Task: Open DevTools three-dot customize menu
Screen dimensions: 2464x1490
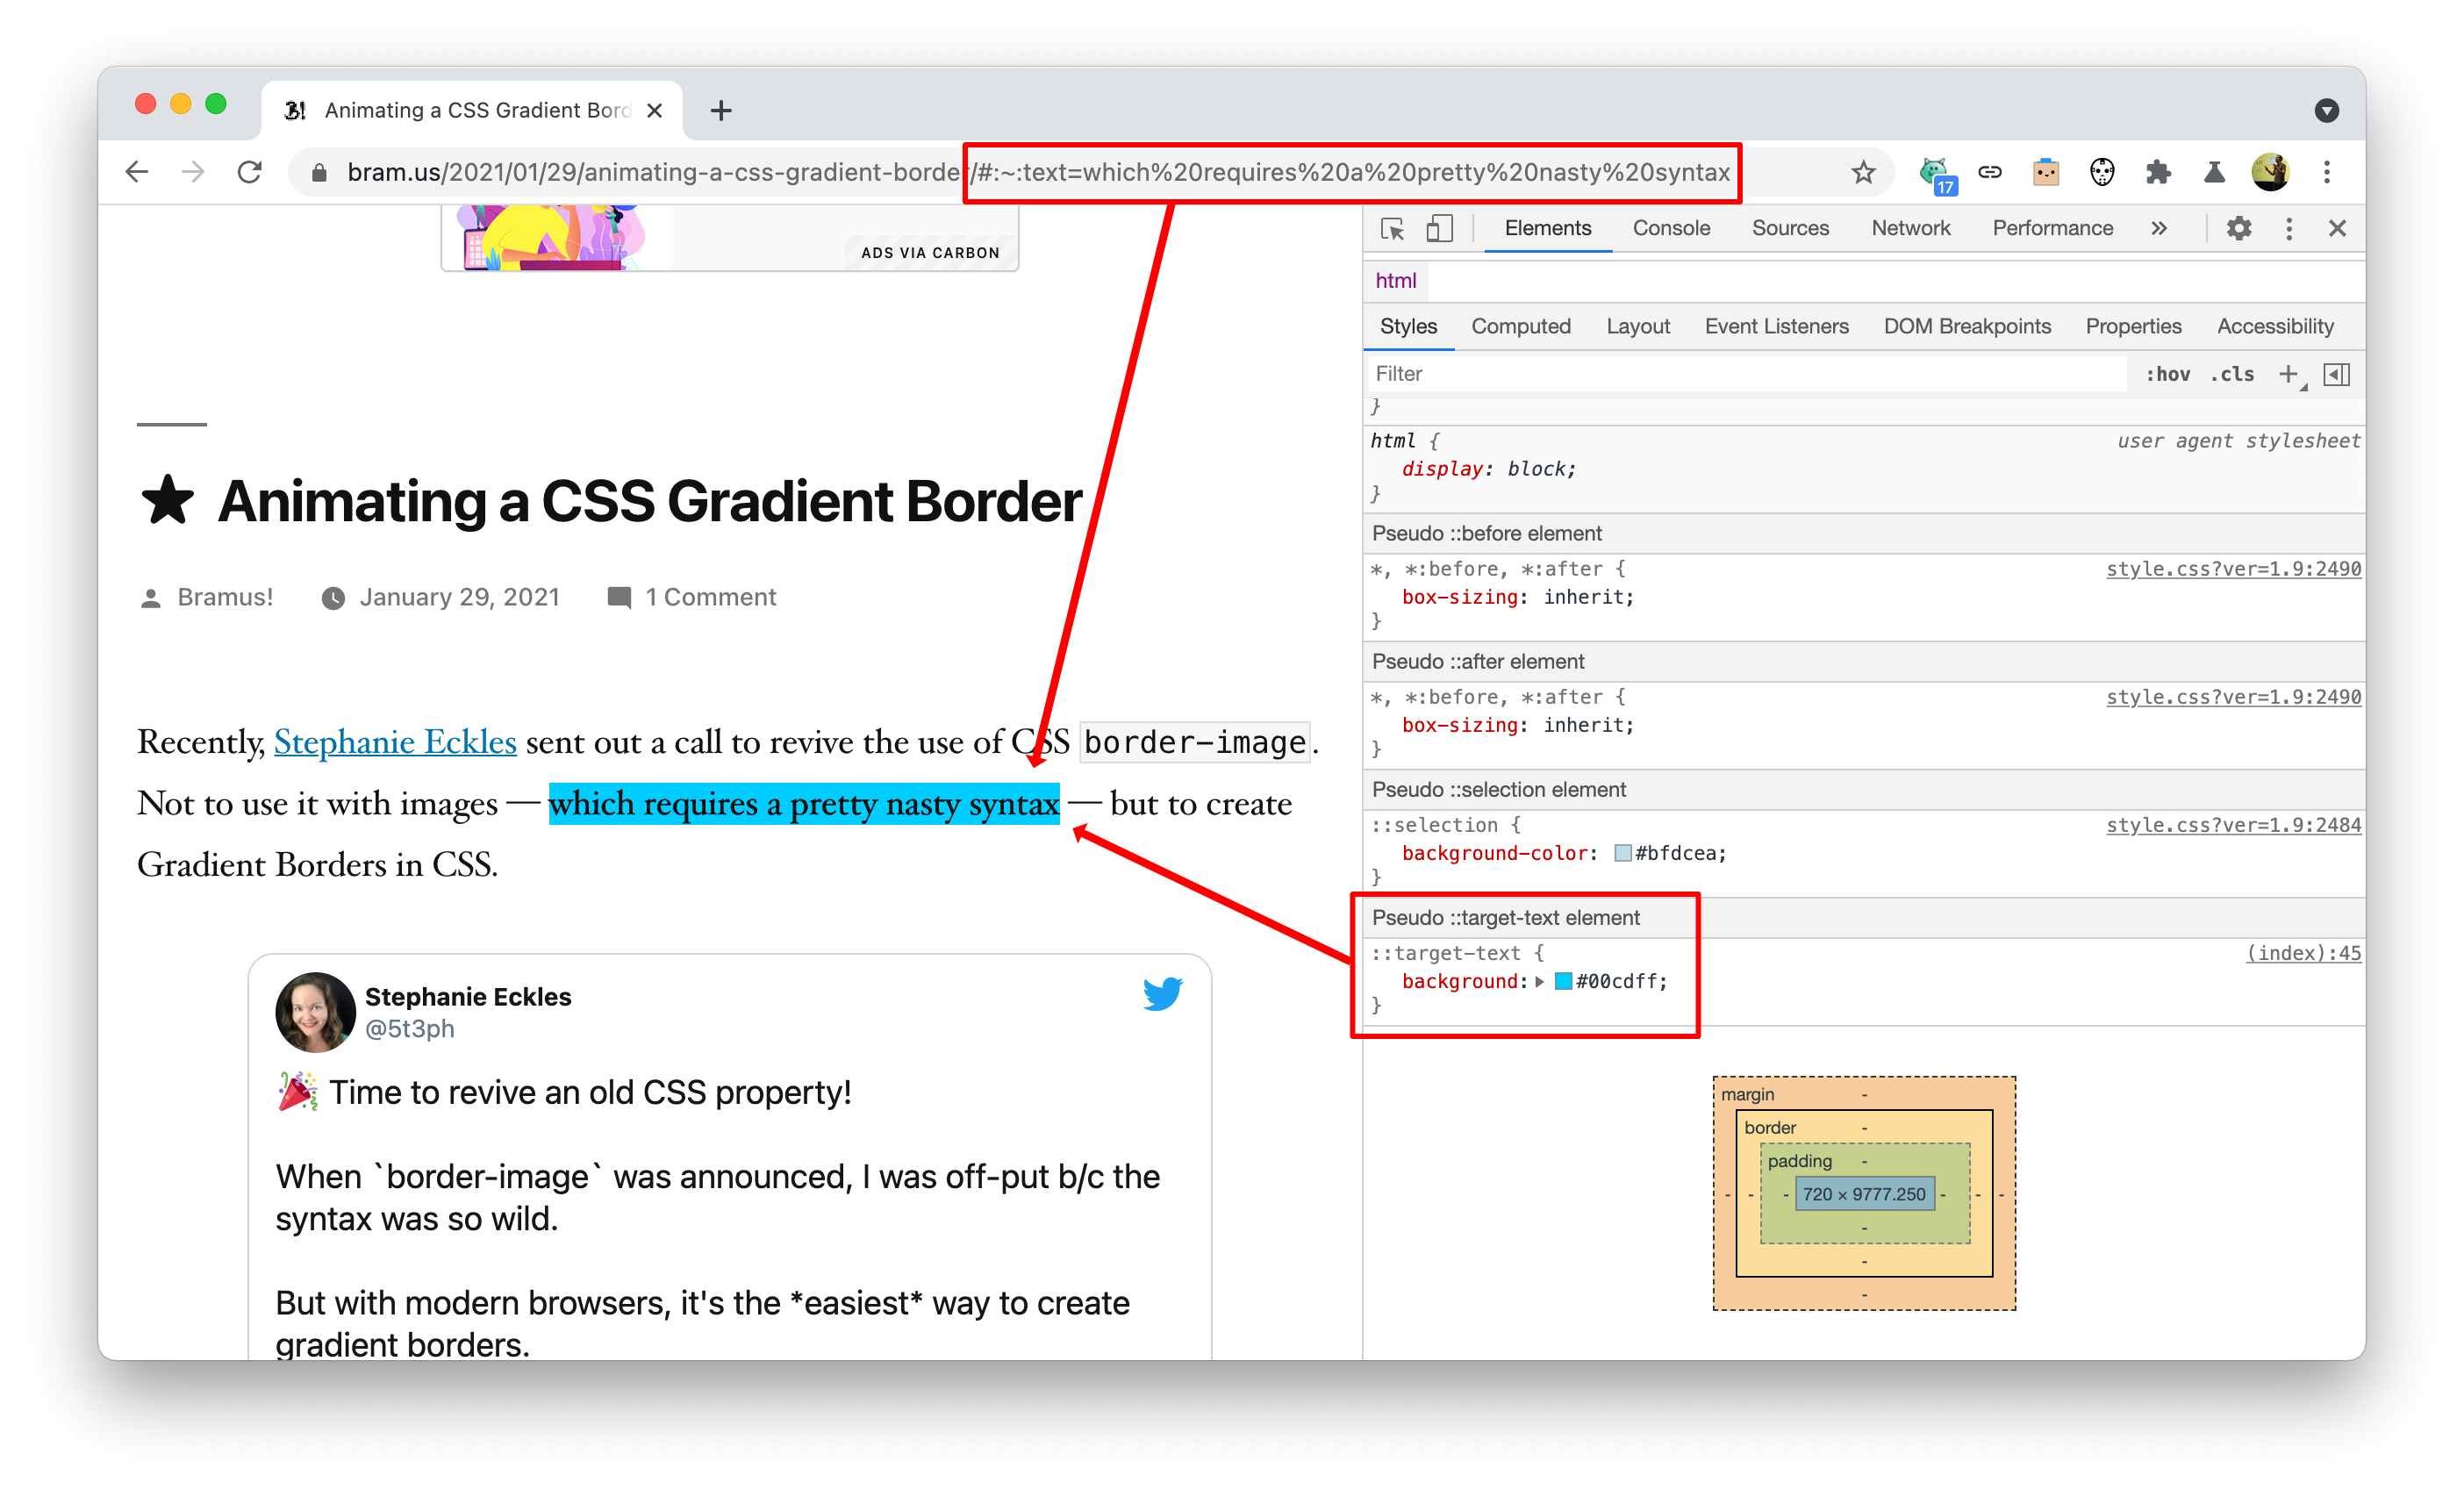Action: [2288, 229]
